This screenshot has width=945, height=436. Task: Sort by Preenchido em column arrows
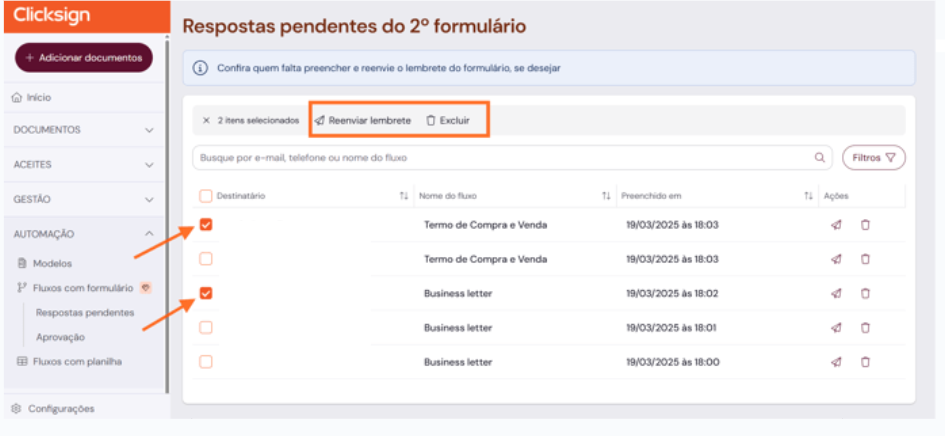[808, 196]
